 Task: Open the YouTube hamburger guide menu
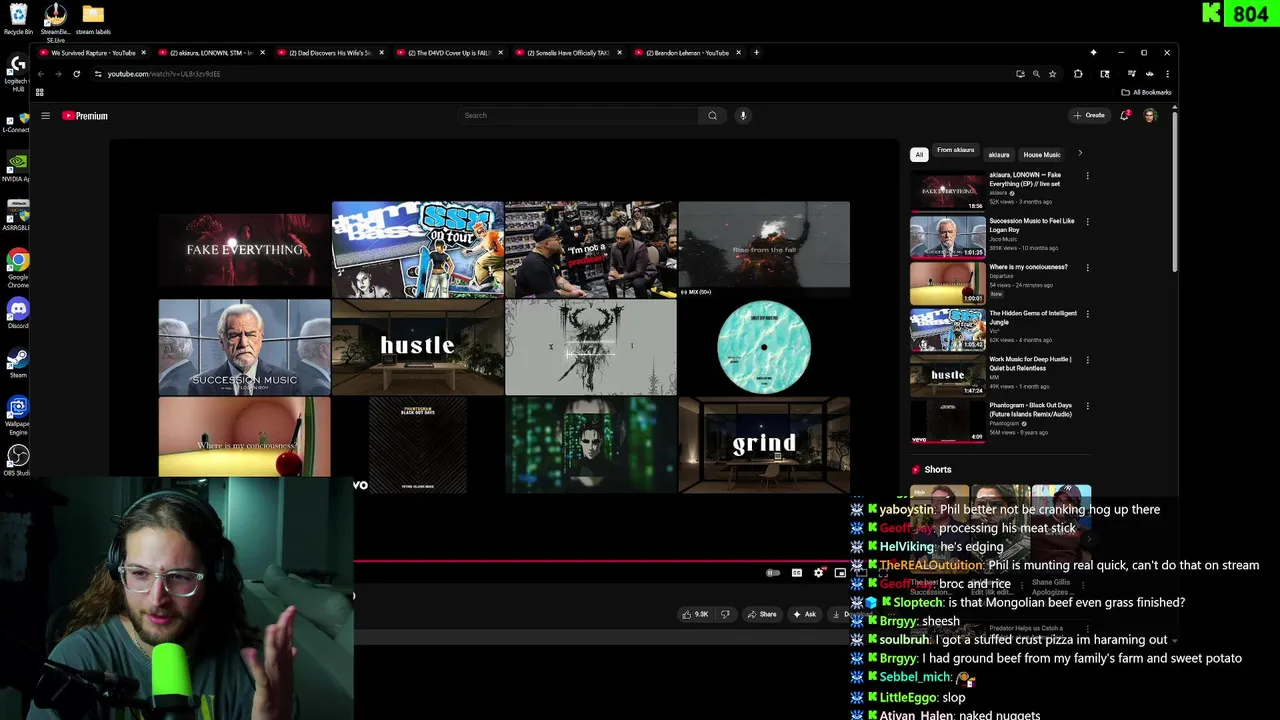click(x=45, y=116)
